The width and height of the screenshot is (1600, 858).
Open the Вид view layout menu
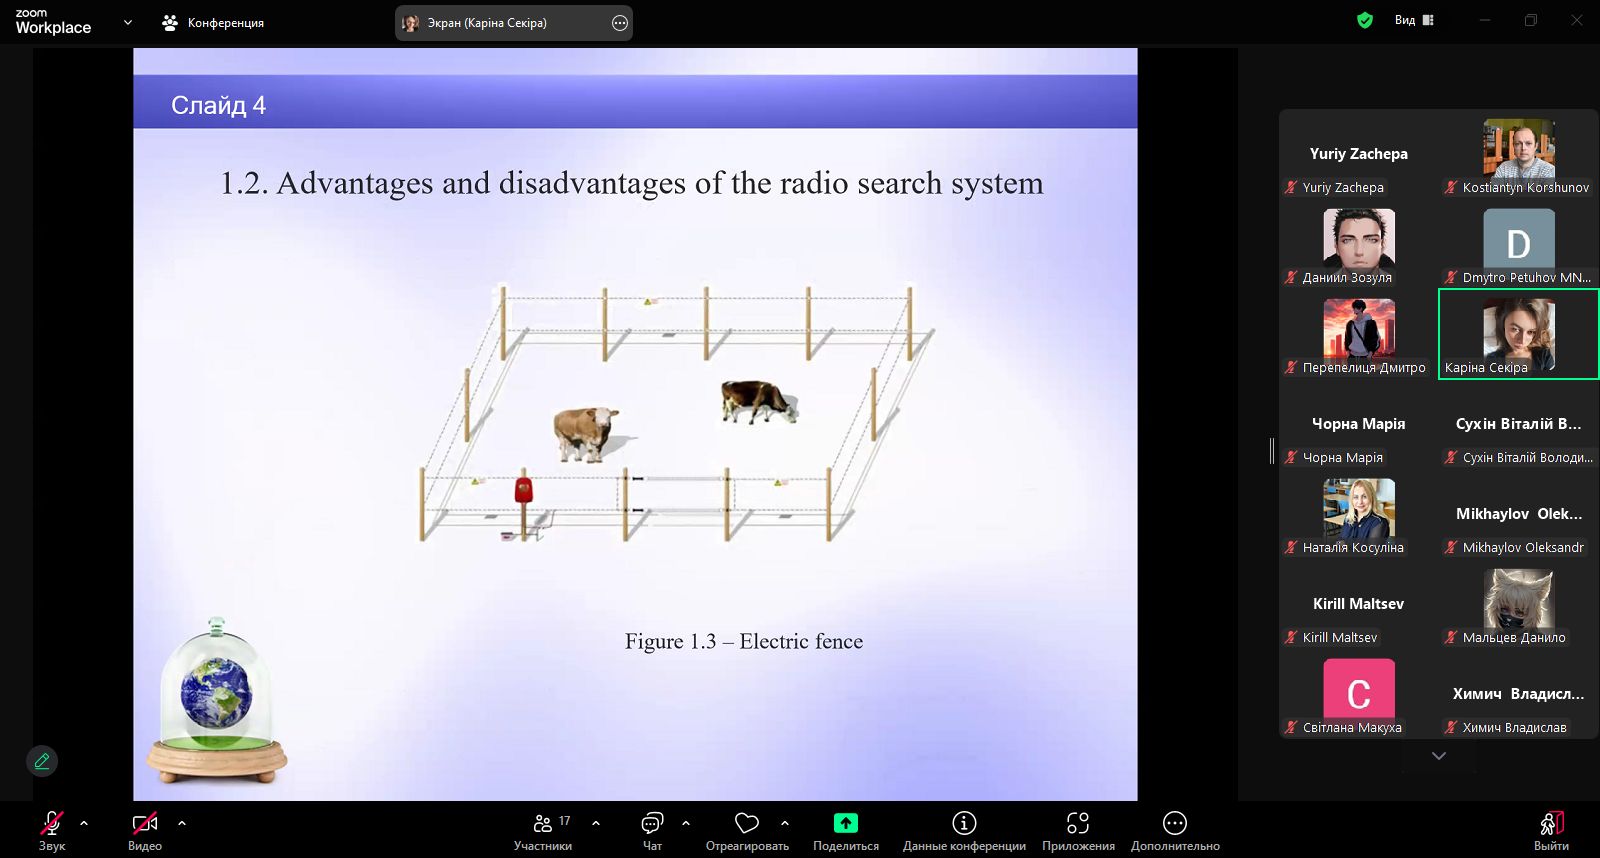pyautogui.click(x=1414, y=20)
